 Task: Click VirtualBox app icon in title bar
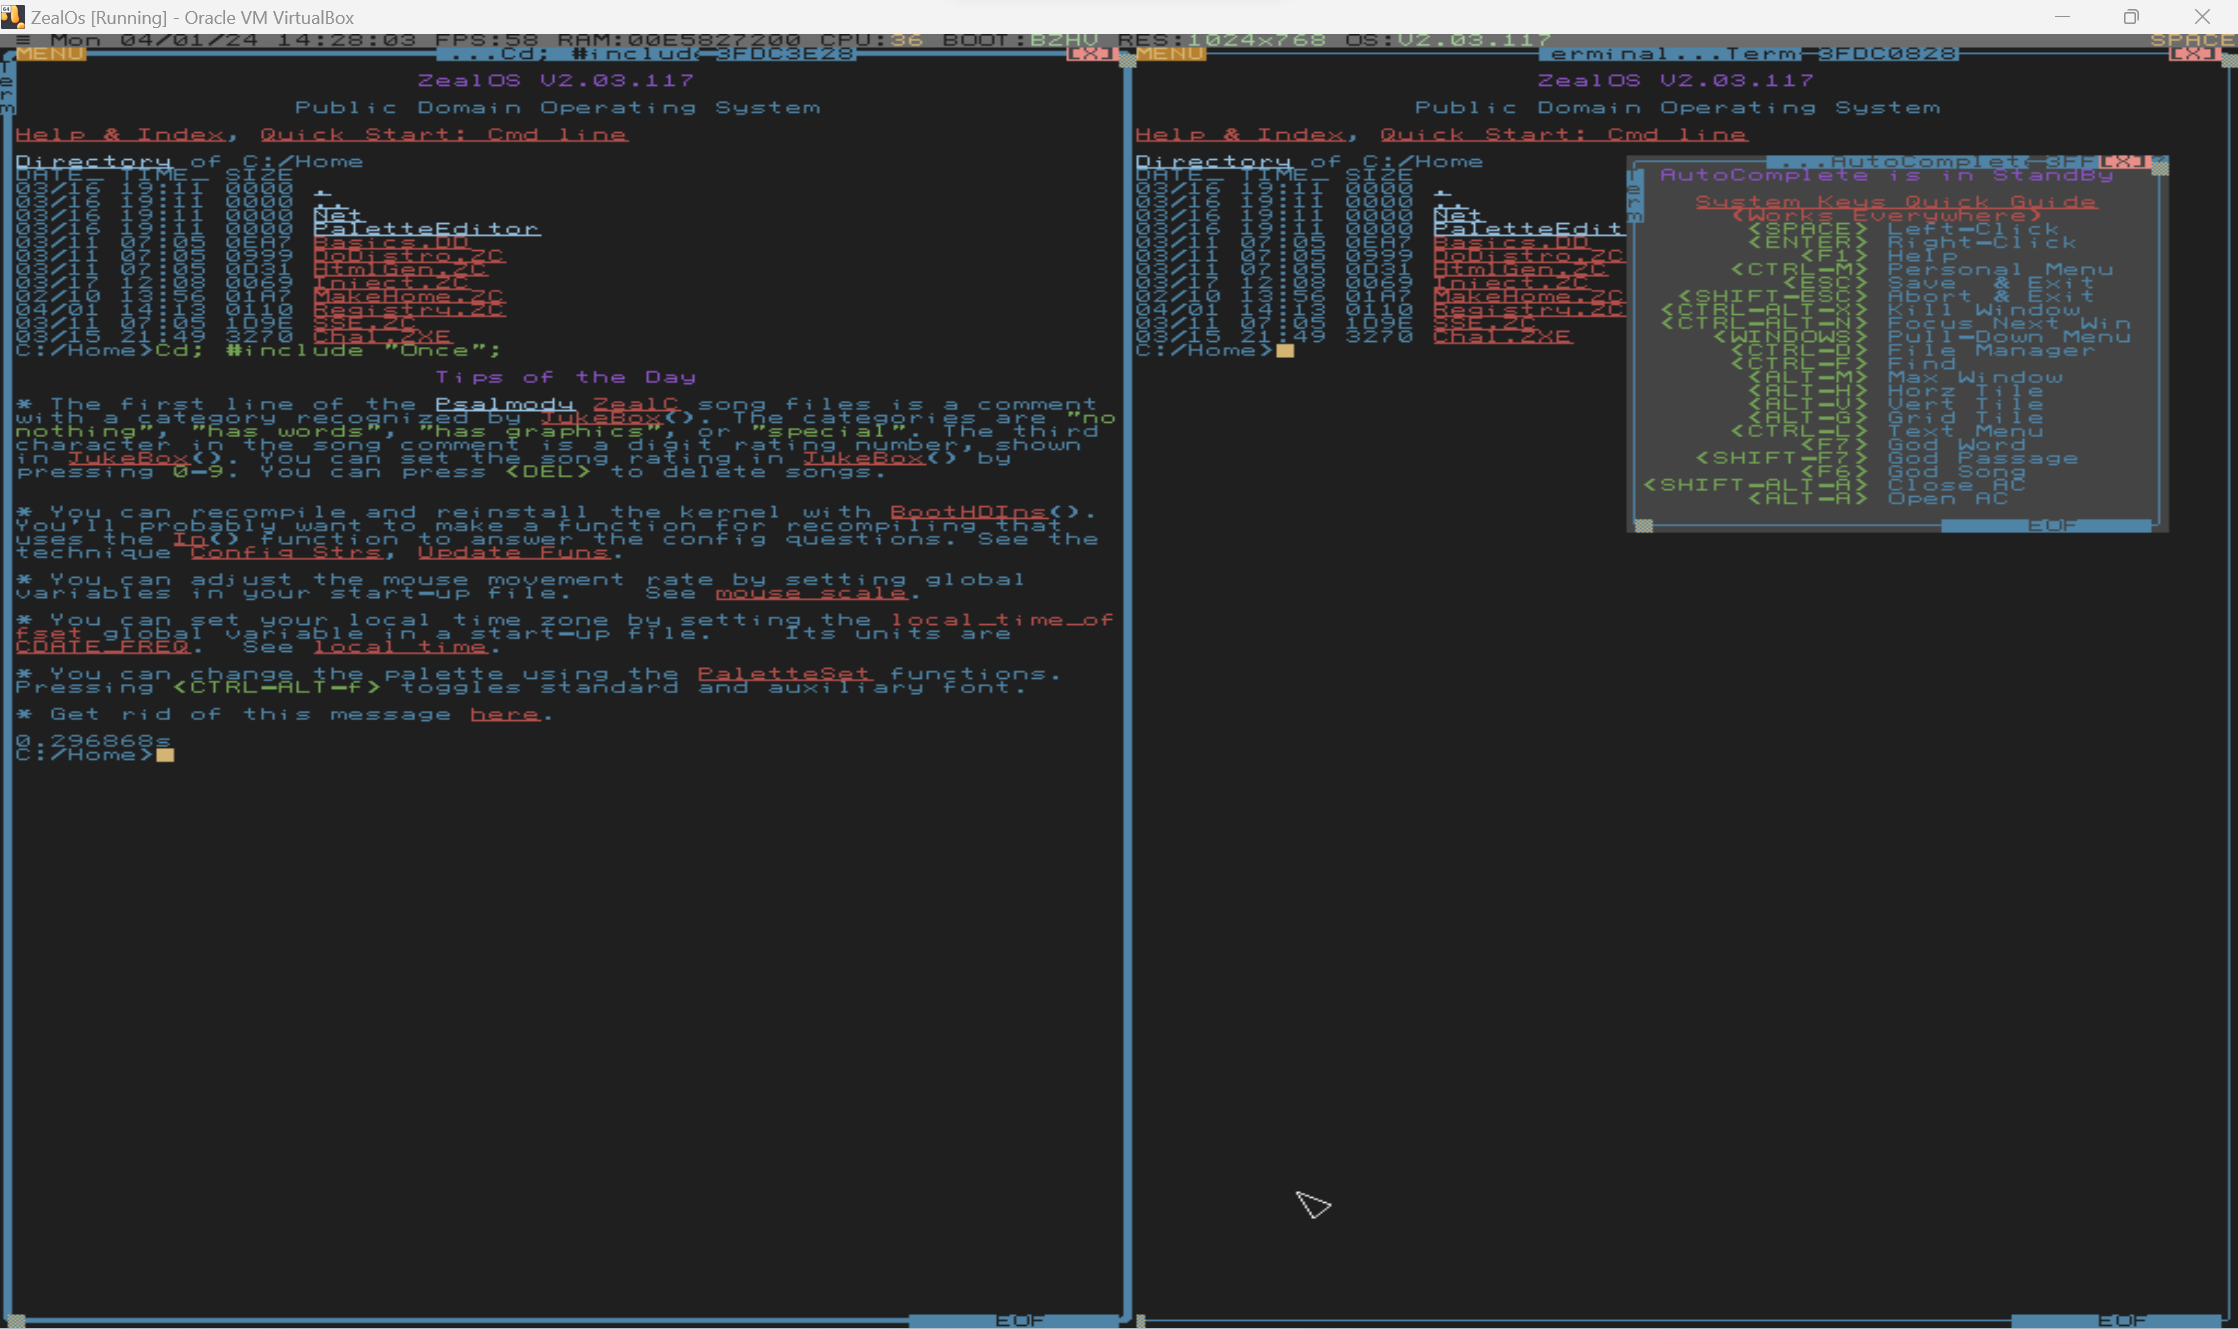tap(13, 17)
